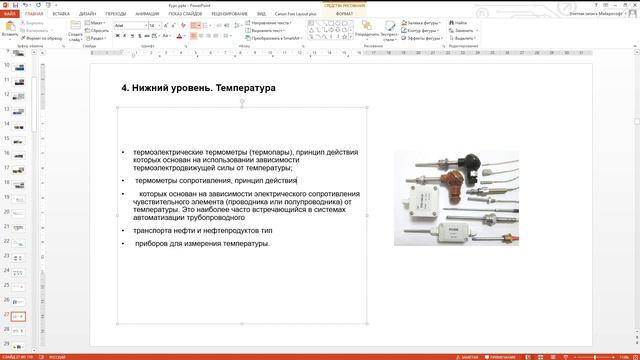The width and height of the screenshot is (640, 360).
Task: Decrease list indent level
Action: click(220, 25)
